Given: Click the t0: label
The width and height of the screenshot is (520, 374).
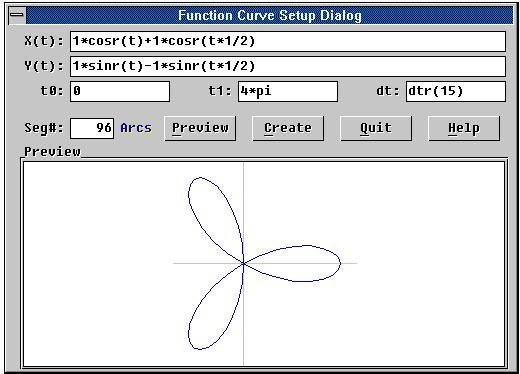Looking at the screenshot, I should coord(52,91).
